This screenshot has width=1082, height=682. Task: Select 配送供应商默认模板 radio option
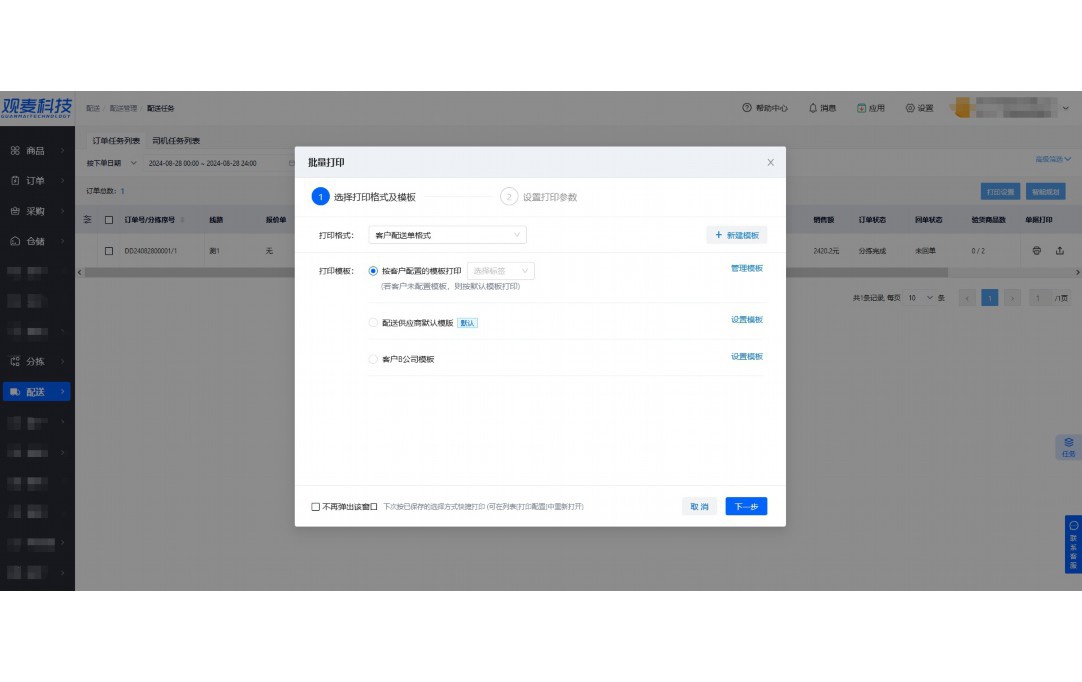[x=374, y=323]
